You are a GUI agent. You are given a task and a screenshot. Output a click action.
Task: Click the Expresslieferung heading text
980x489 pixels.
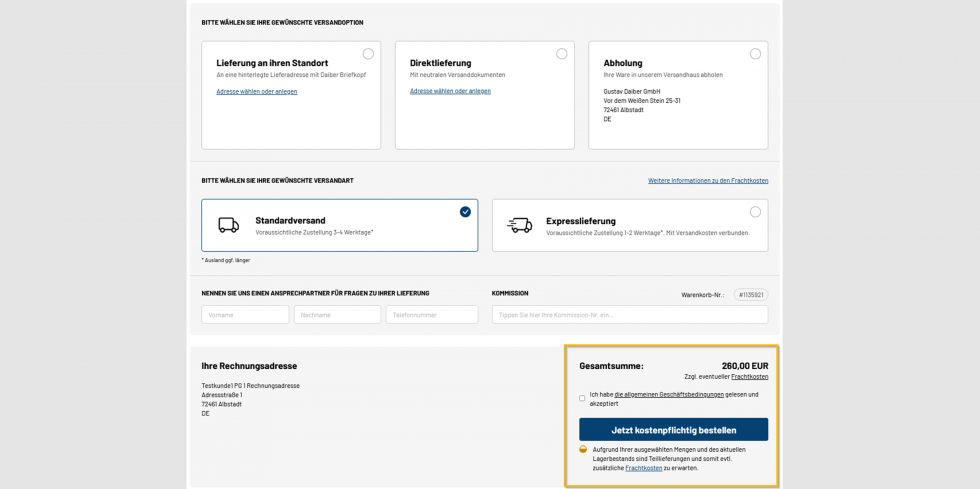pyautogui.click(x=581, y=221)
